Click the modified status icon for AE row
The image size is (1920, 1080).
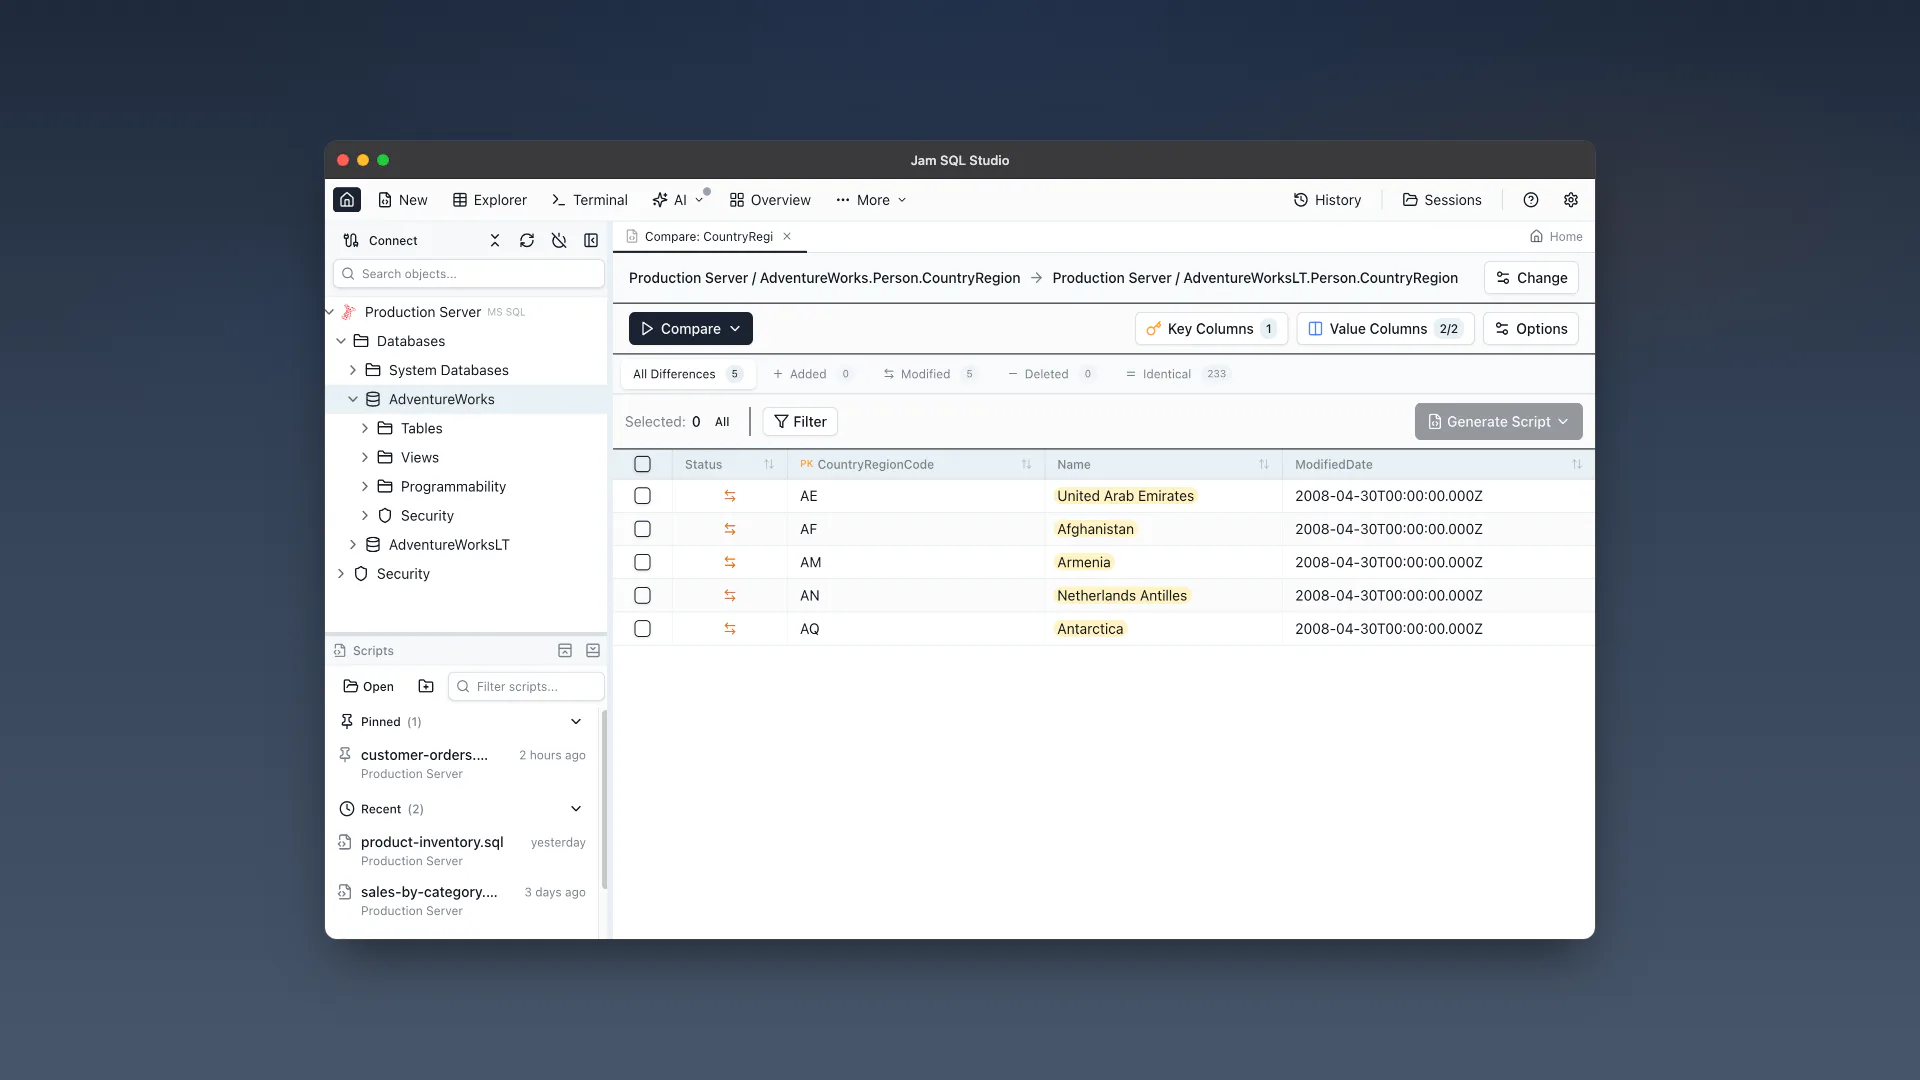pyautogui.click(x=730, y=496)
